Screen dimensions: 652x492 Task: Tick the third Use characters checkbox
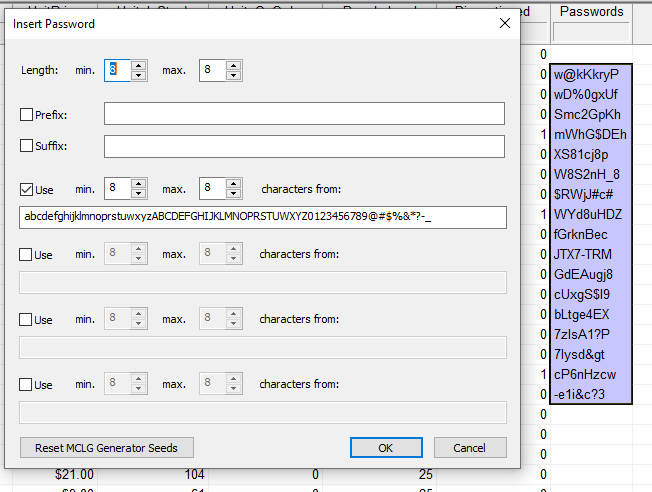(27, 319)
